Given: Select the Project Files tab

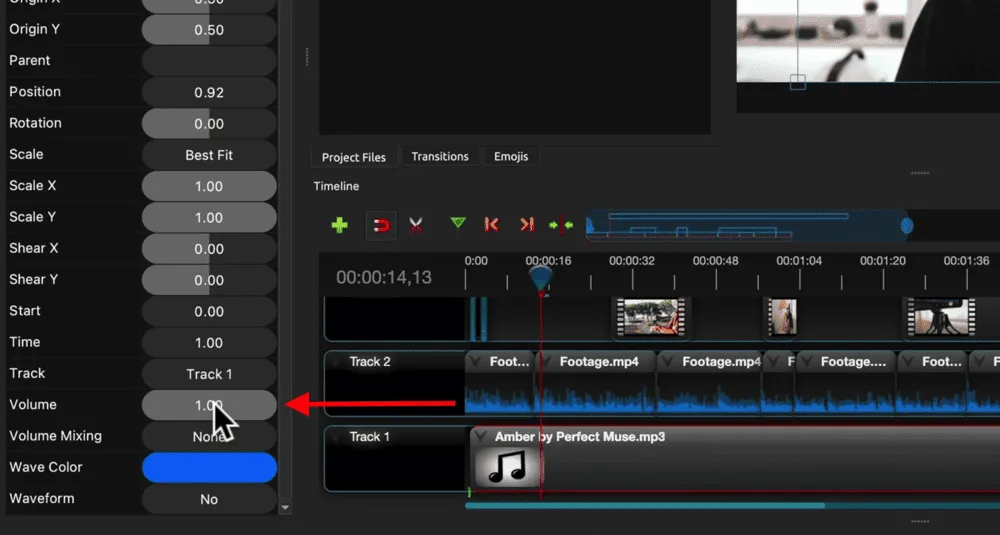Looking at the screenshot, I should coord(354,157).
